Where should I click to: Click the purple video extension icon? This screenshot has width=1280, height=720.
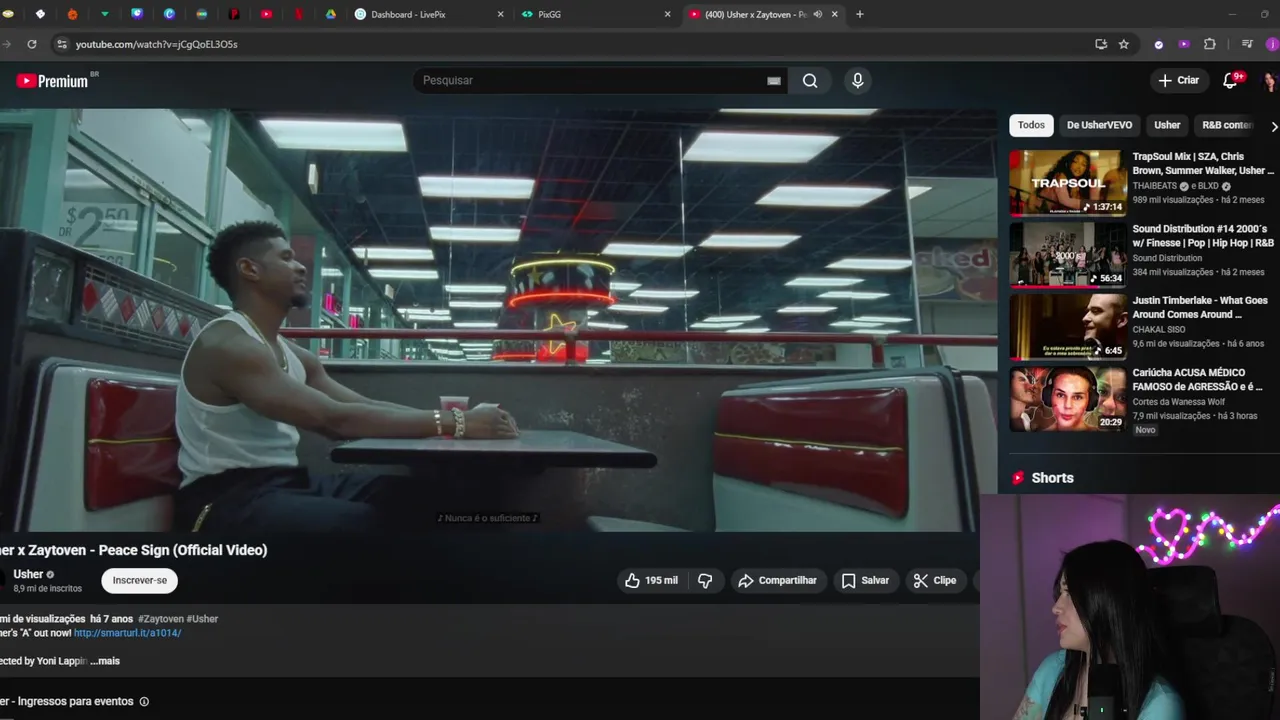click(x=1184, y=44)
